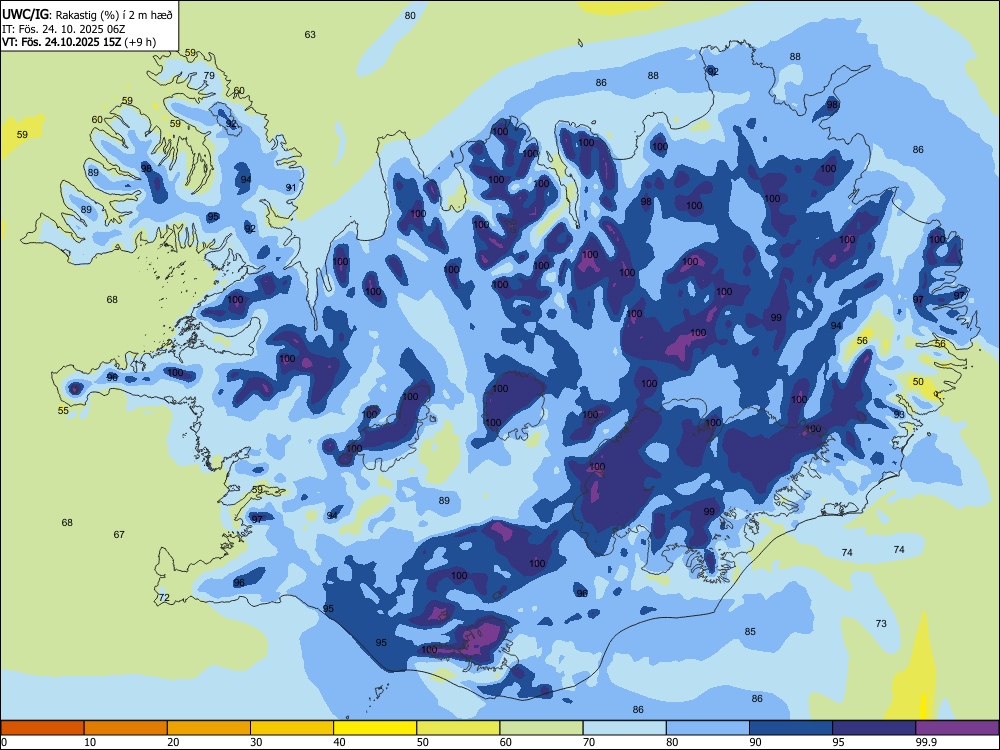Click the 93 value on the eastern coast
The image size is (1000, 750).
pos(899,414)
